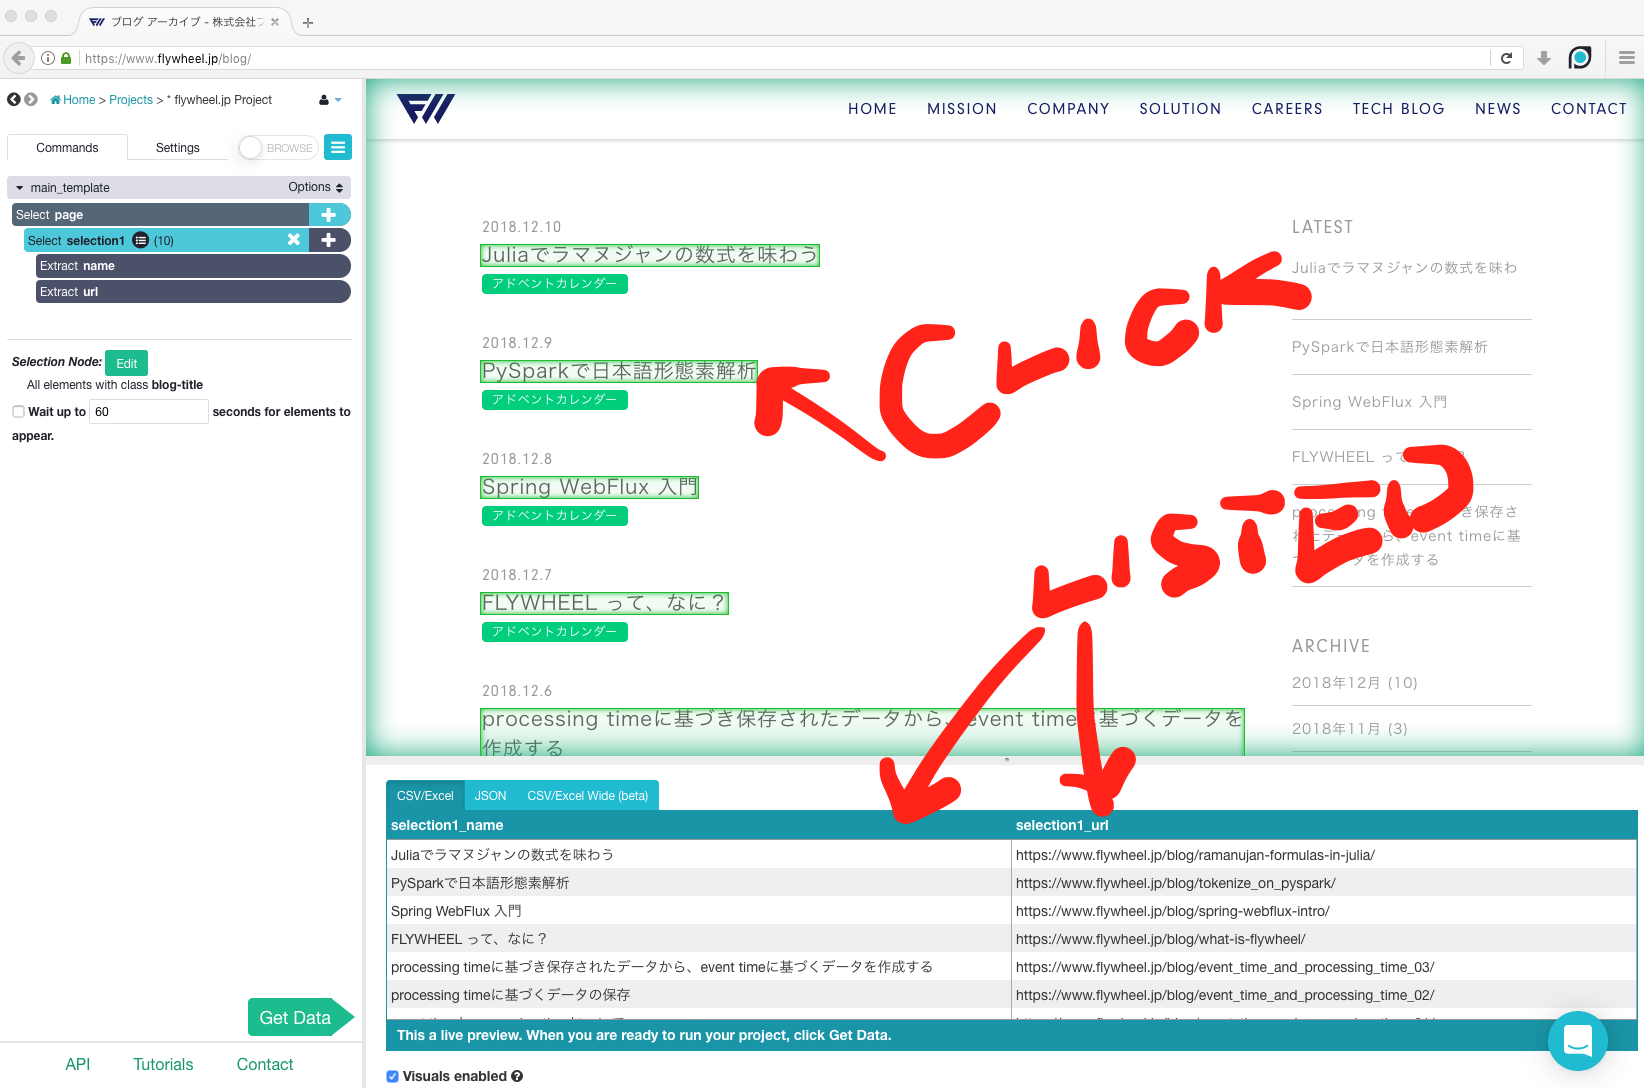Screen dimensions: 1644x1088
Task: Enable the Wait up to checkbox
Action: coord(18,411)
